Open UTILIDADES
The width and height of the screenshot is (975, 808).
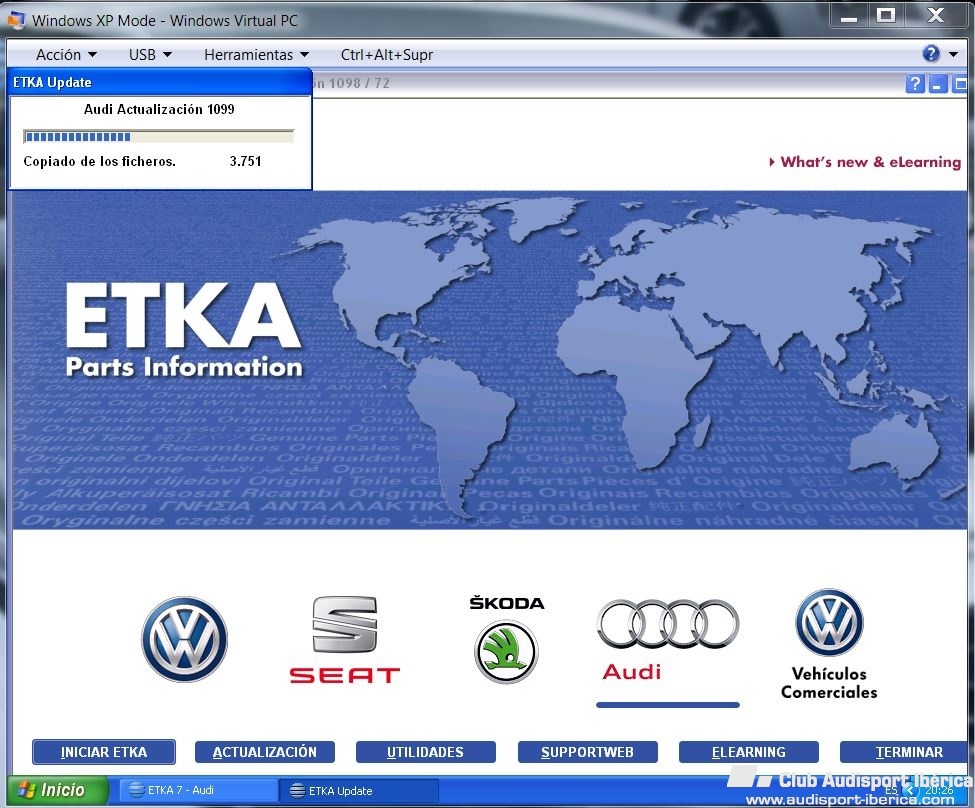click(x=426, y=752)
